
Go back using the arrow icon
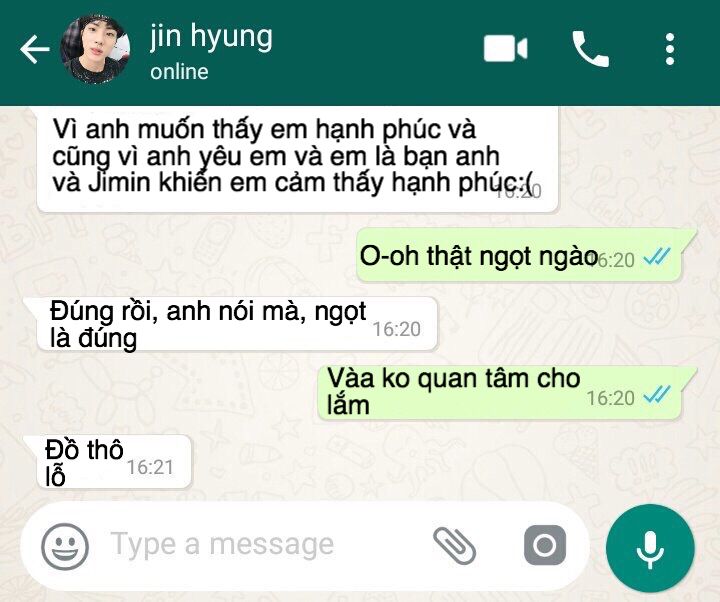pos(35,49)
